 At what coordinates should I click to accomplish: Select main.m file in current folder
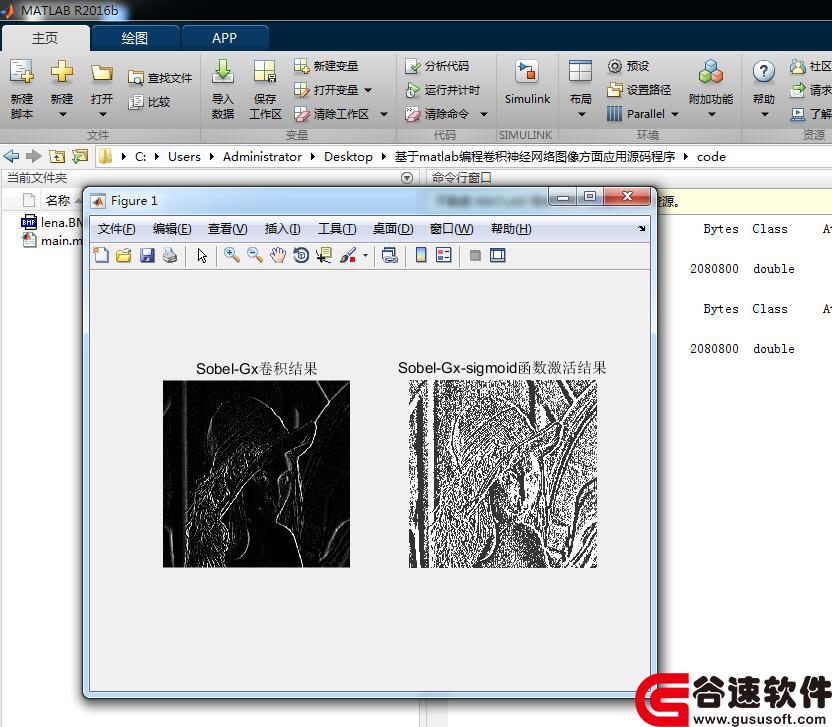[x=51, y=240]
